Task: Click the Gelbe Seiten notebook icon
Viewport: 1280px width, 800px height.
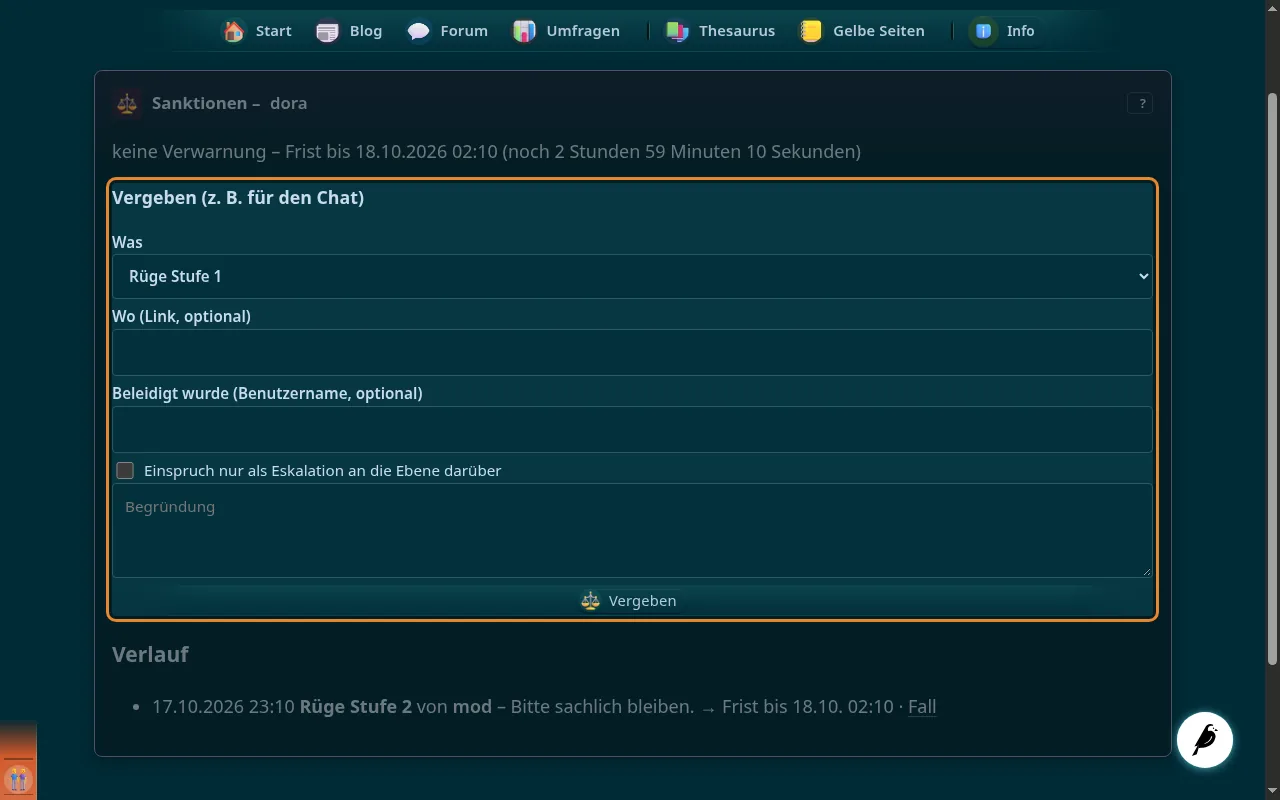Action: (811, 31)
